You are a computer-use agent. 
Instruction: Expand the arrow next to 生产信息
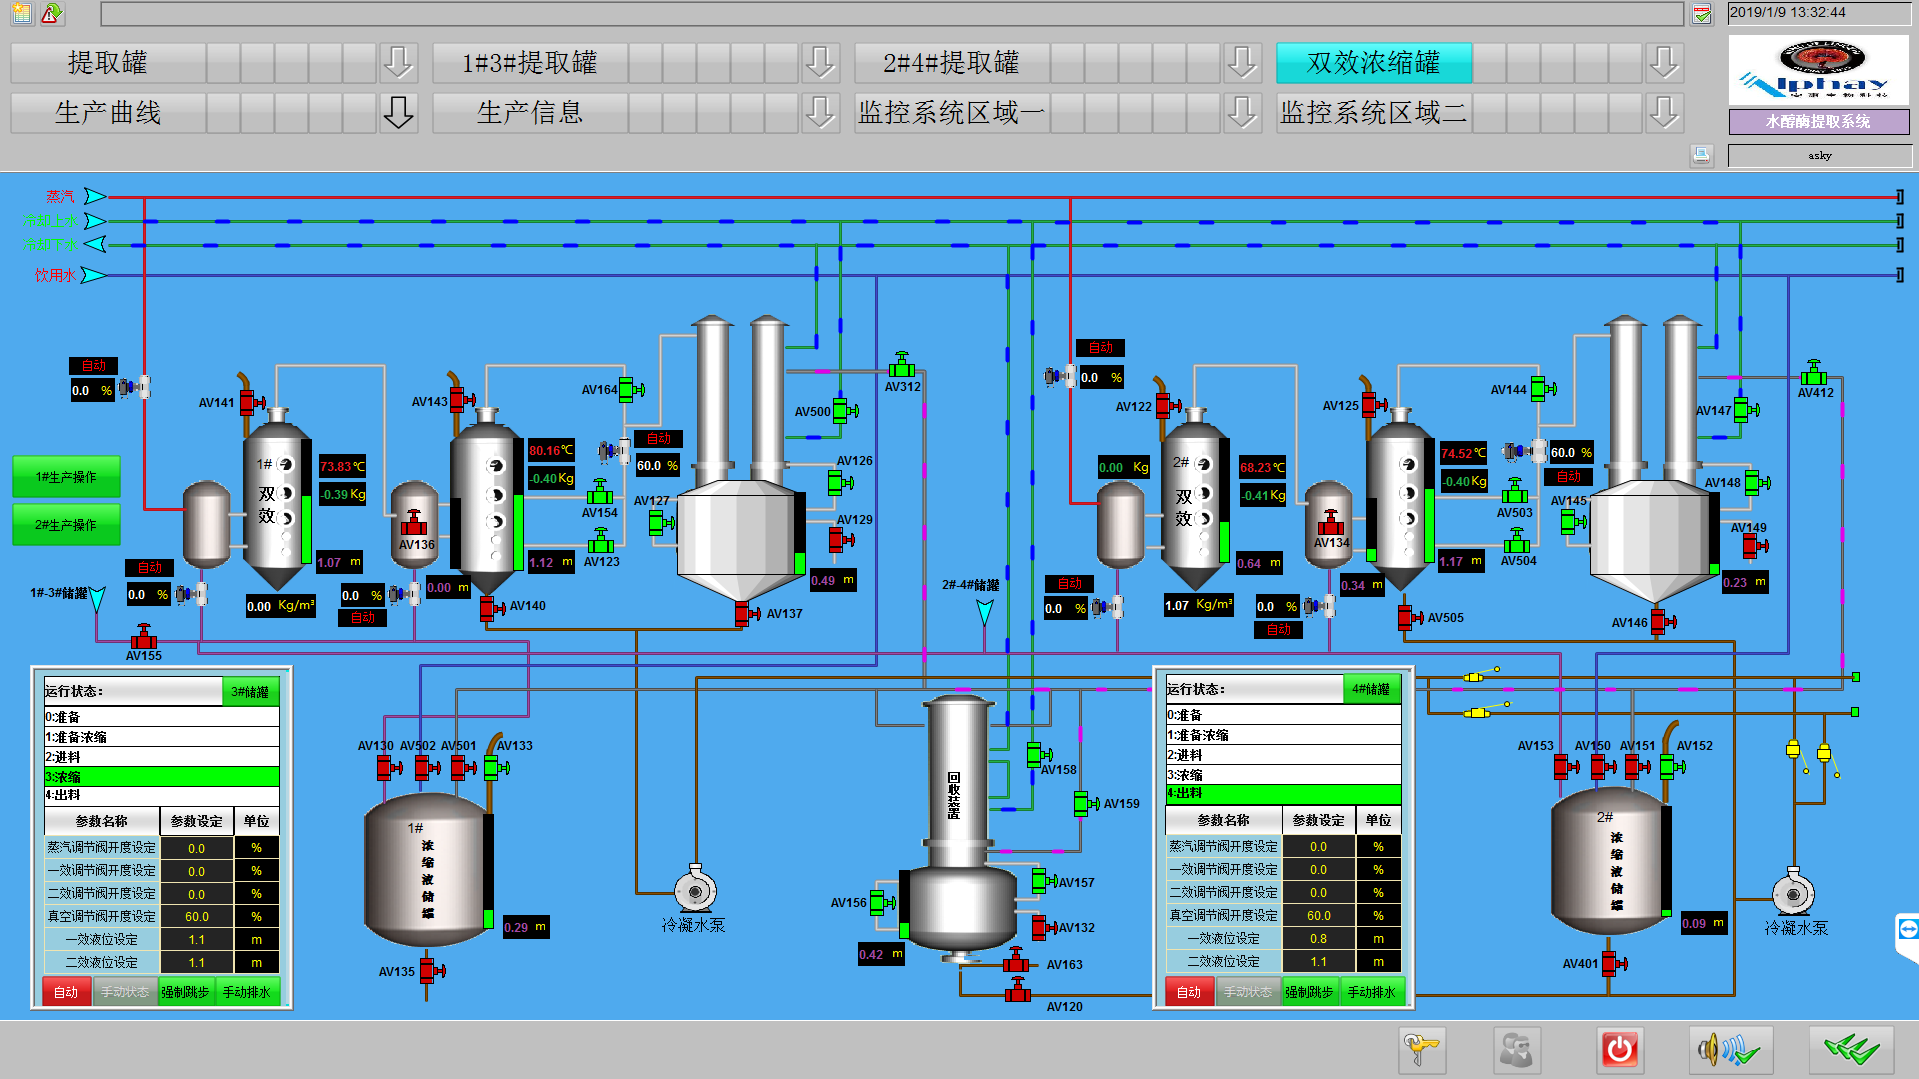click(x=820, y=112)
